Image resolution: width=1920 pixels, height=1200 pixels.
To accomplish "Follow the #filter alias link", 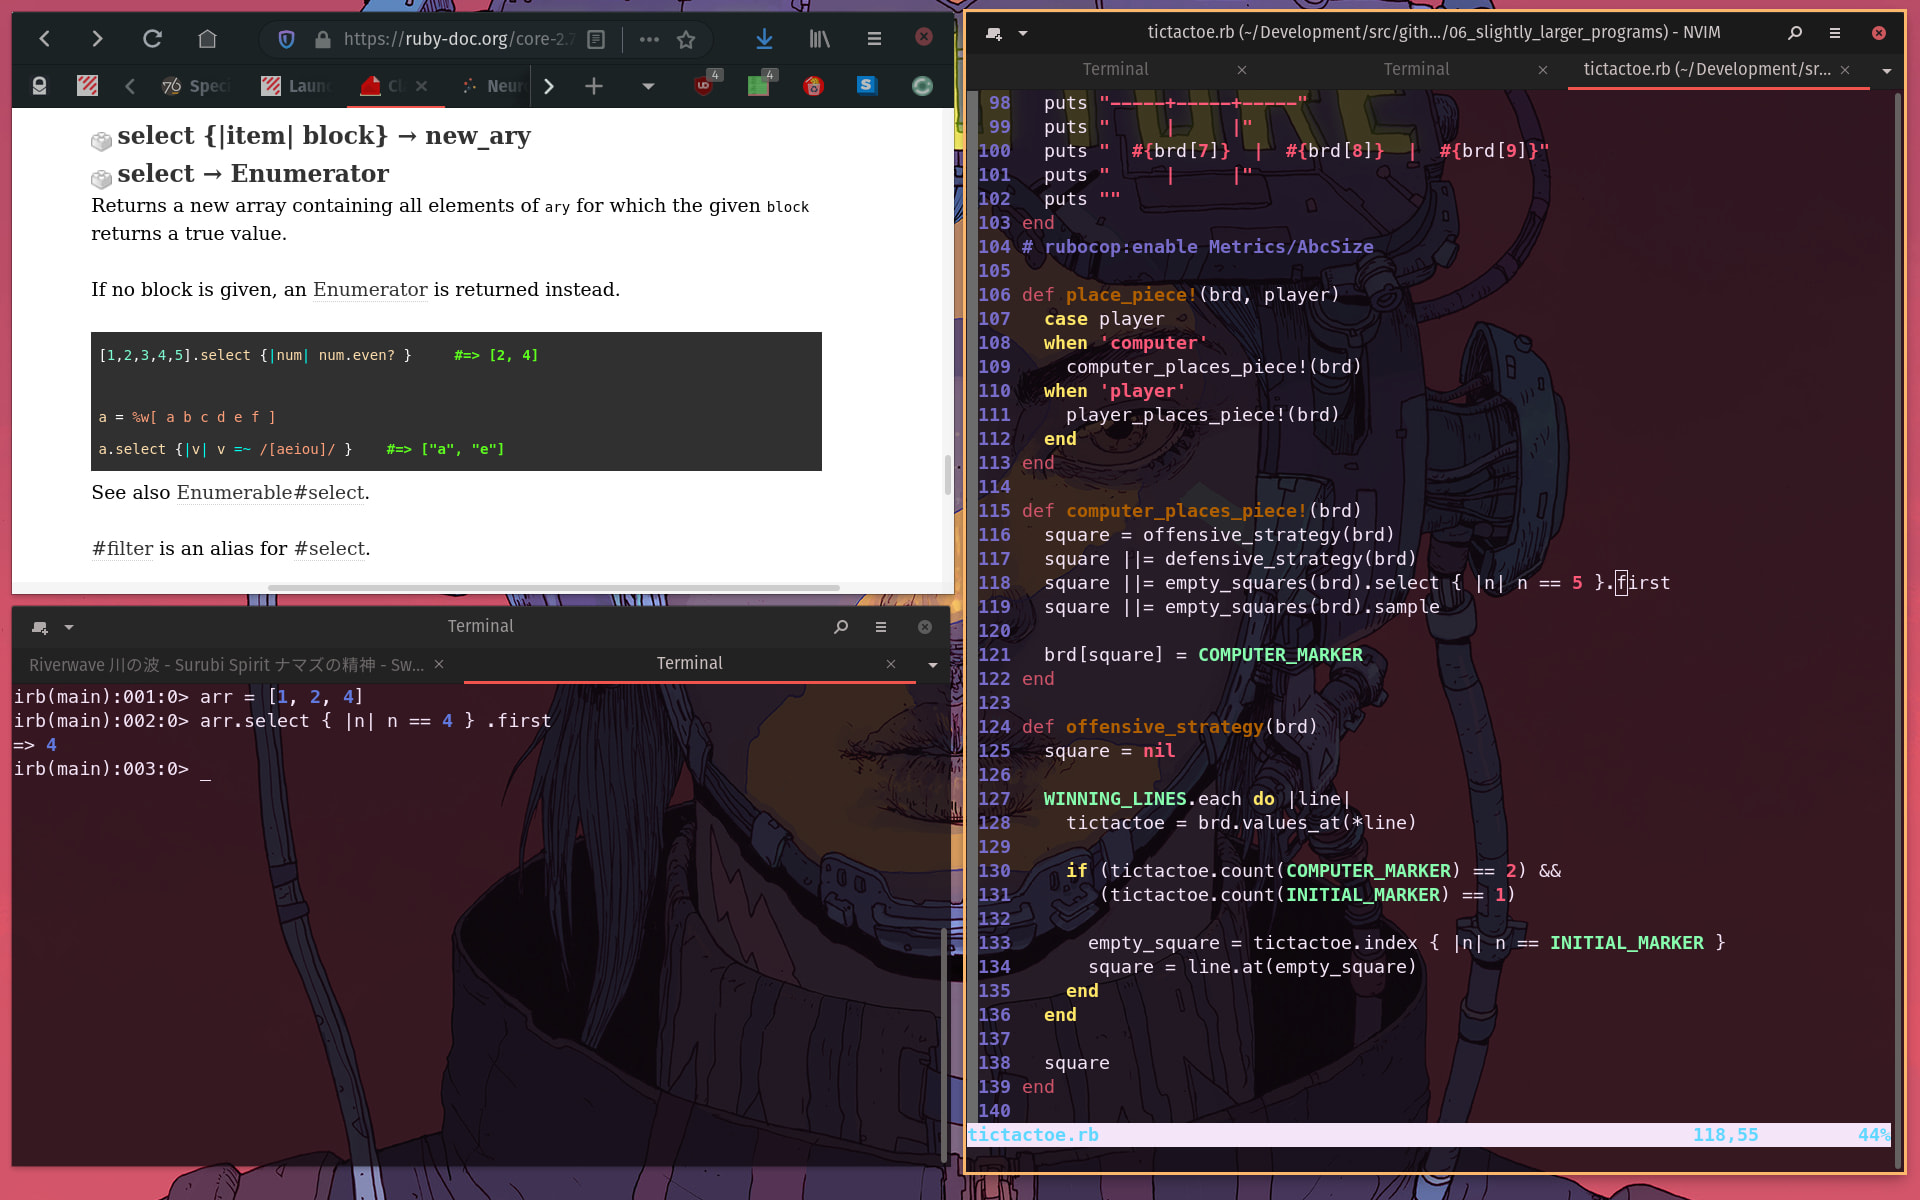I will [122, 549].
